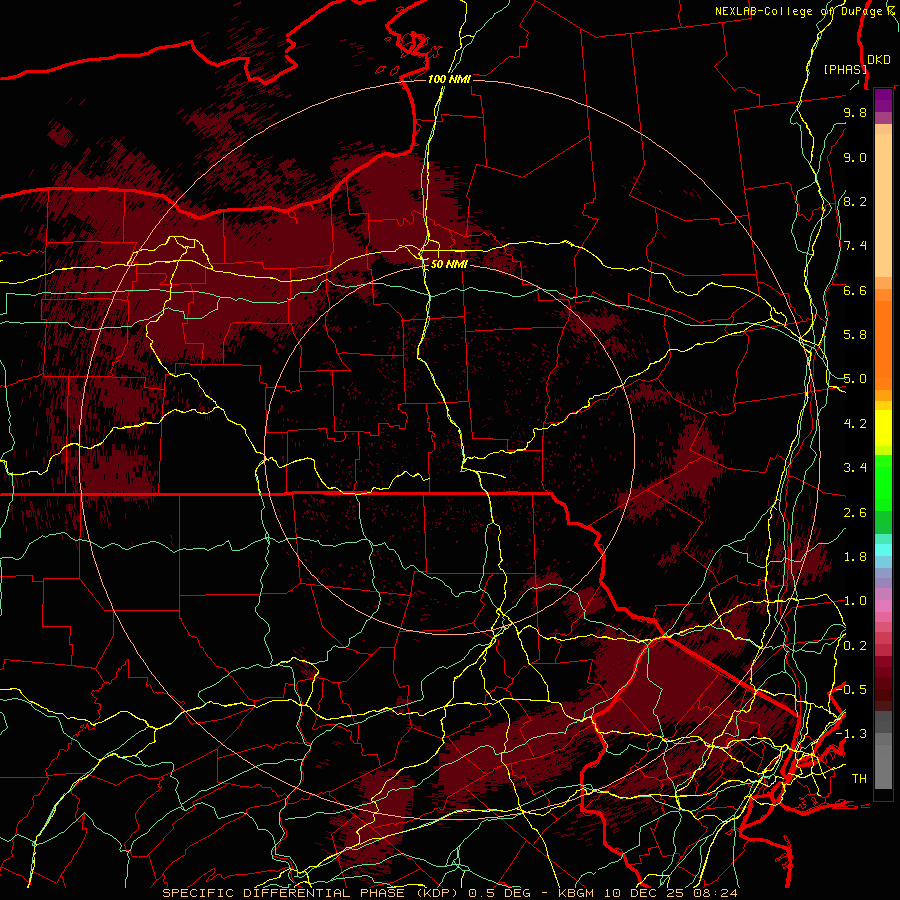Click the 2.6 value on the scale
This screenshot has height=900, width=900.
pyautogui.click(x=855, y=513)
